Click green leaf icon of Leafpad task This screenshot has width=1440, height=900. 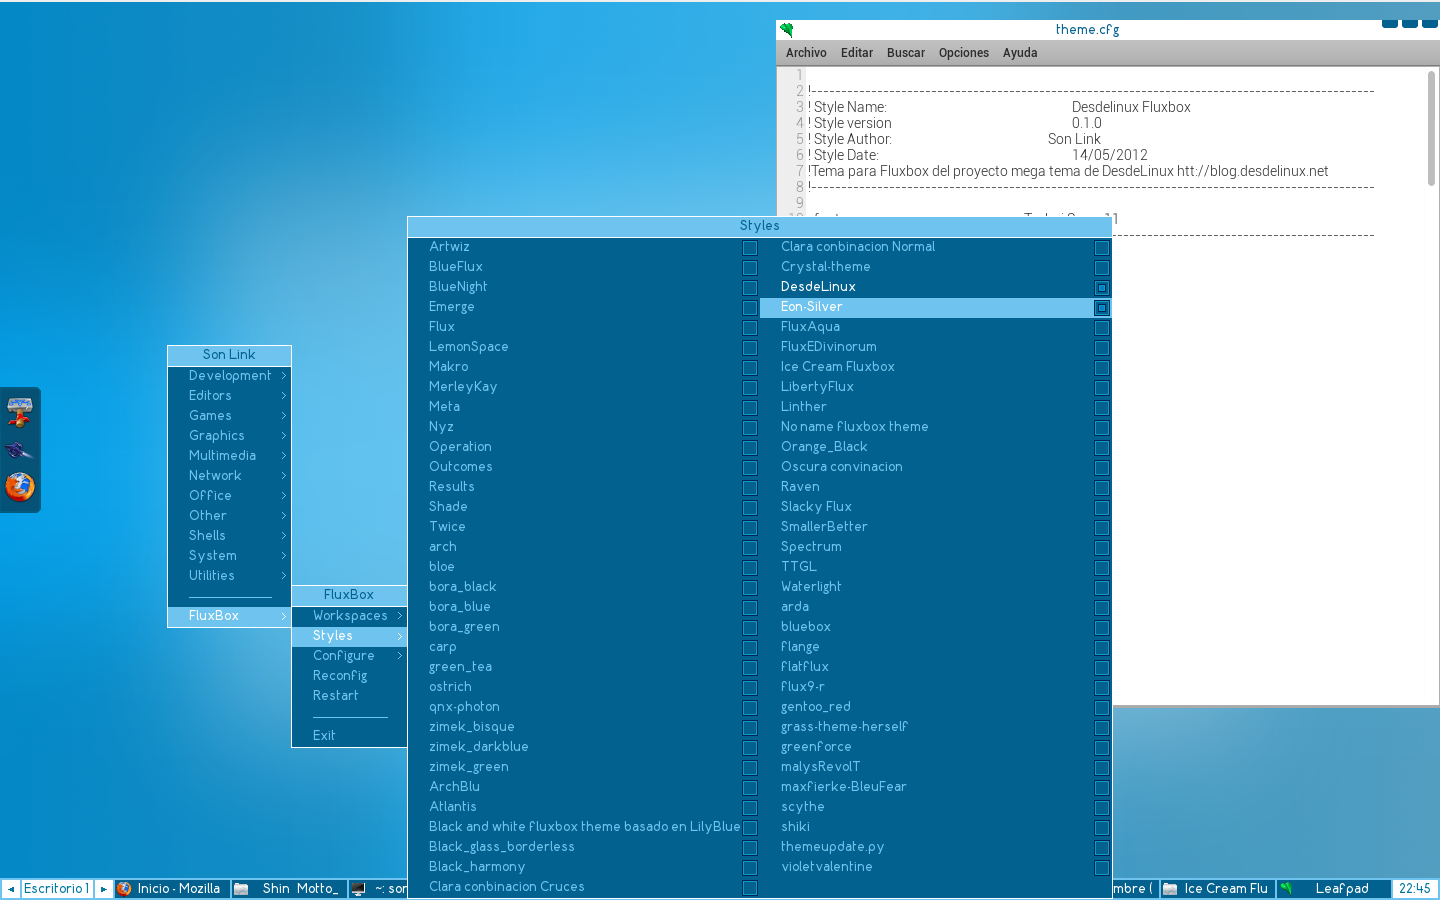coord(1286,889)
